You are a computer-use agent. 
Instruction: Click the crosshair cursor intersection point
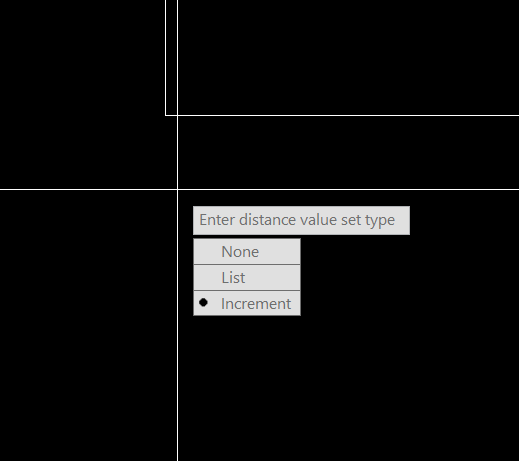(x=178, y=189)
